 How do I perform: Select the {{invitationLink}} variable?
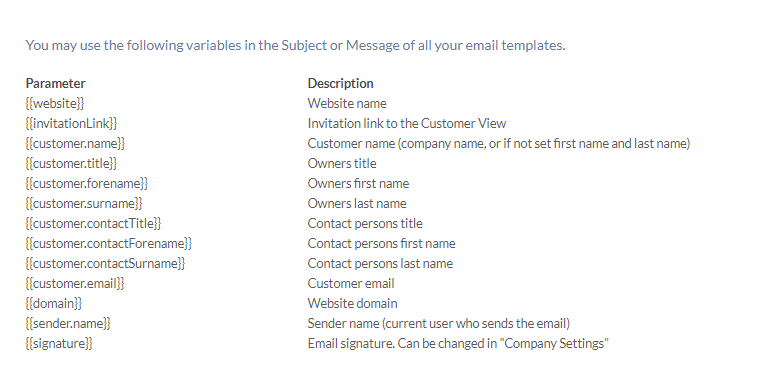coord(71,124)
